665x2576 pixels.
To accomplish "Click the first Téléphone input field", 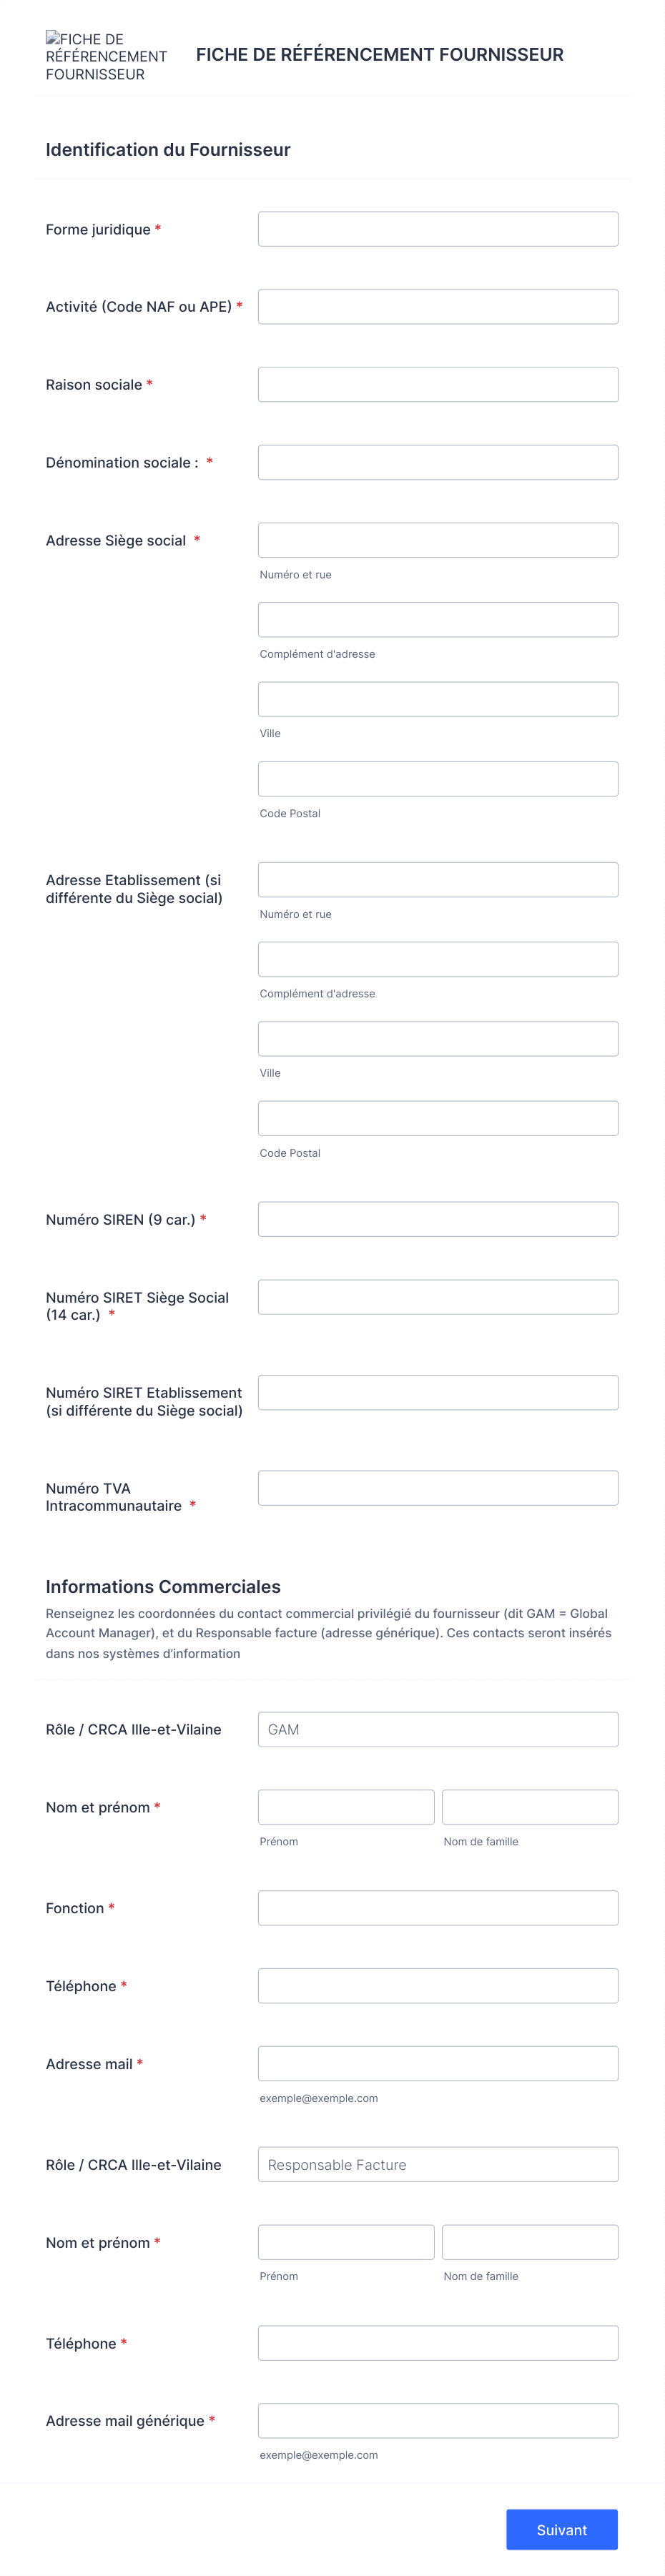I will pos(437,1985).
